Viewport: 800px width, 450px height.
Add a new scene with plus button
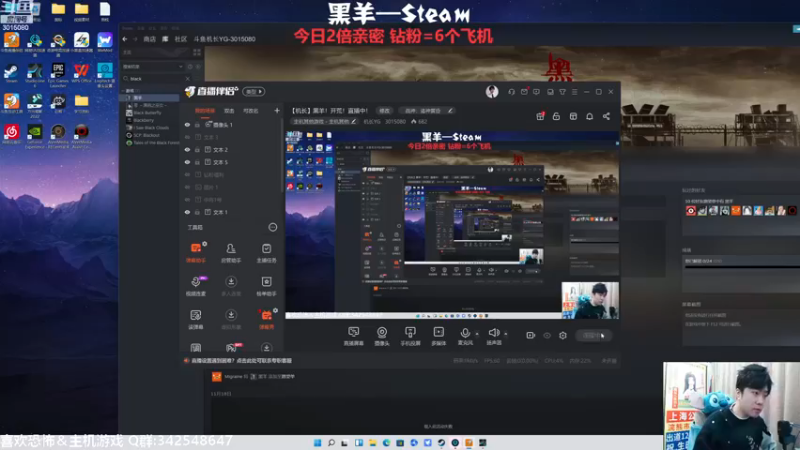coord(277,111)
